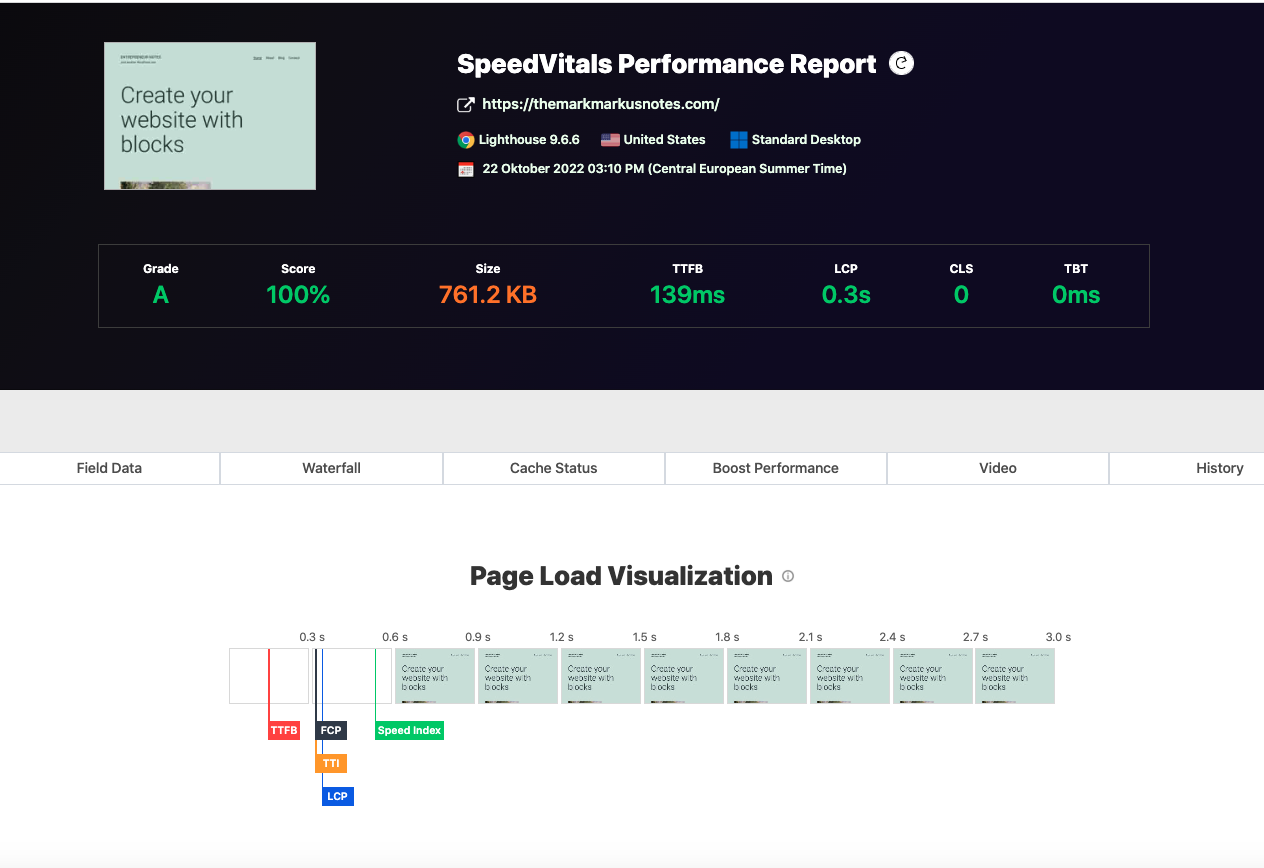Click the website preview thumbnail in header
Viewport: 1264px width, 868px height.
(x=210, y=116)
